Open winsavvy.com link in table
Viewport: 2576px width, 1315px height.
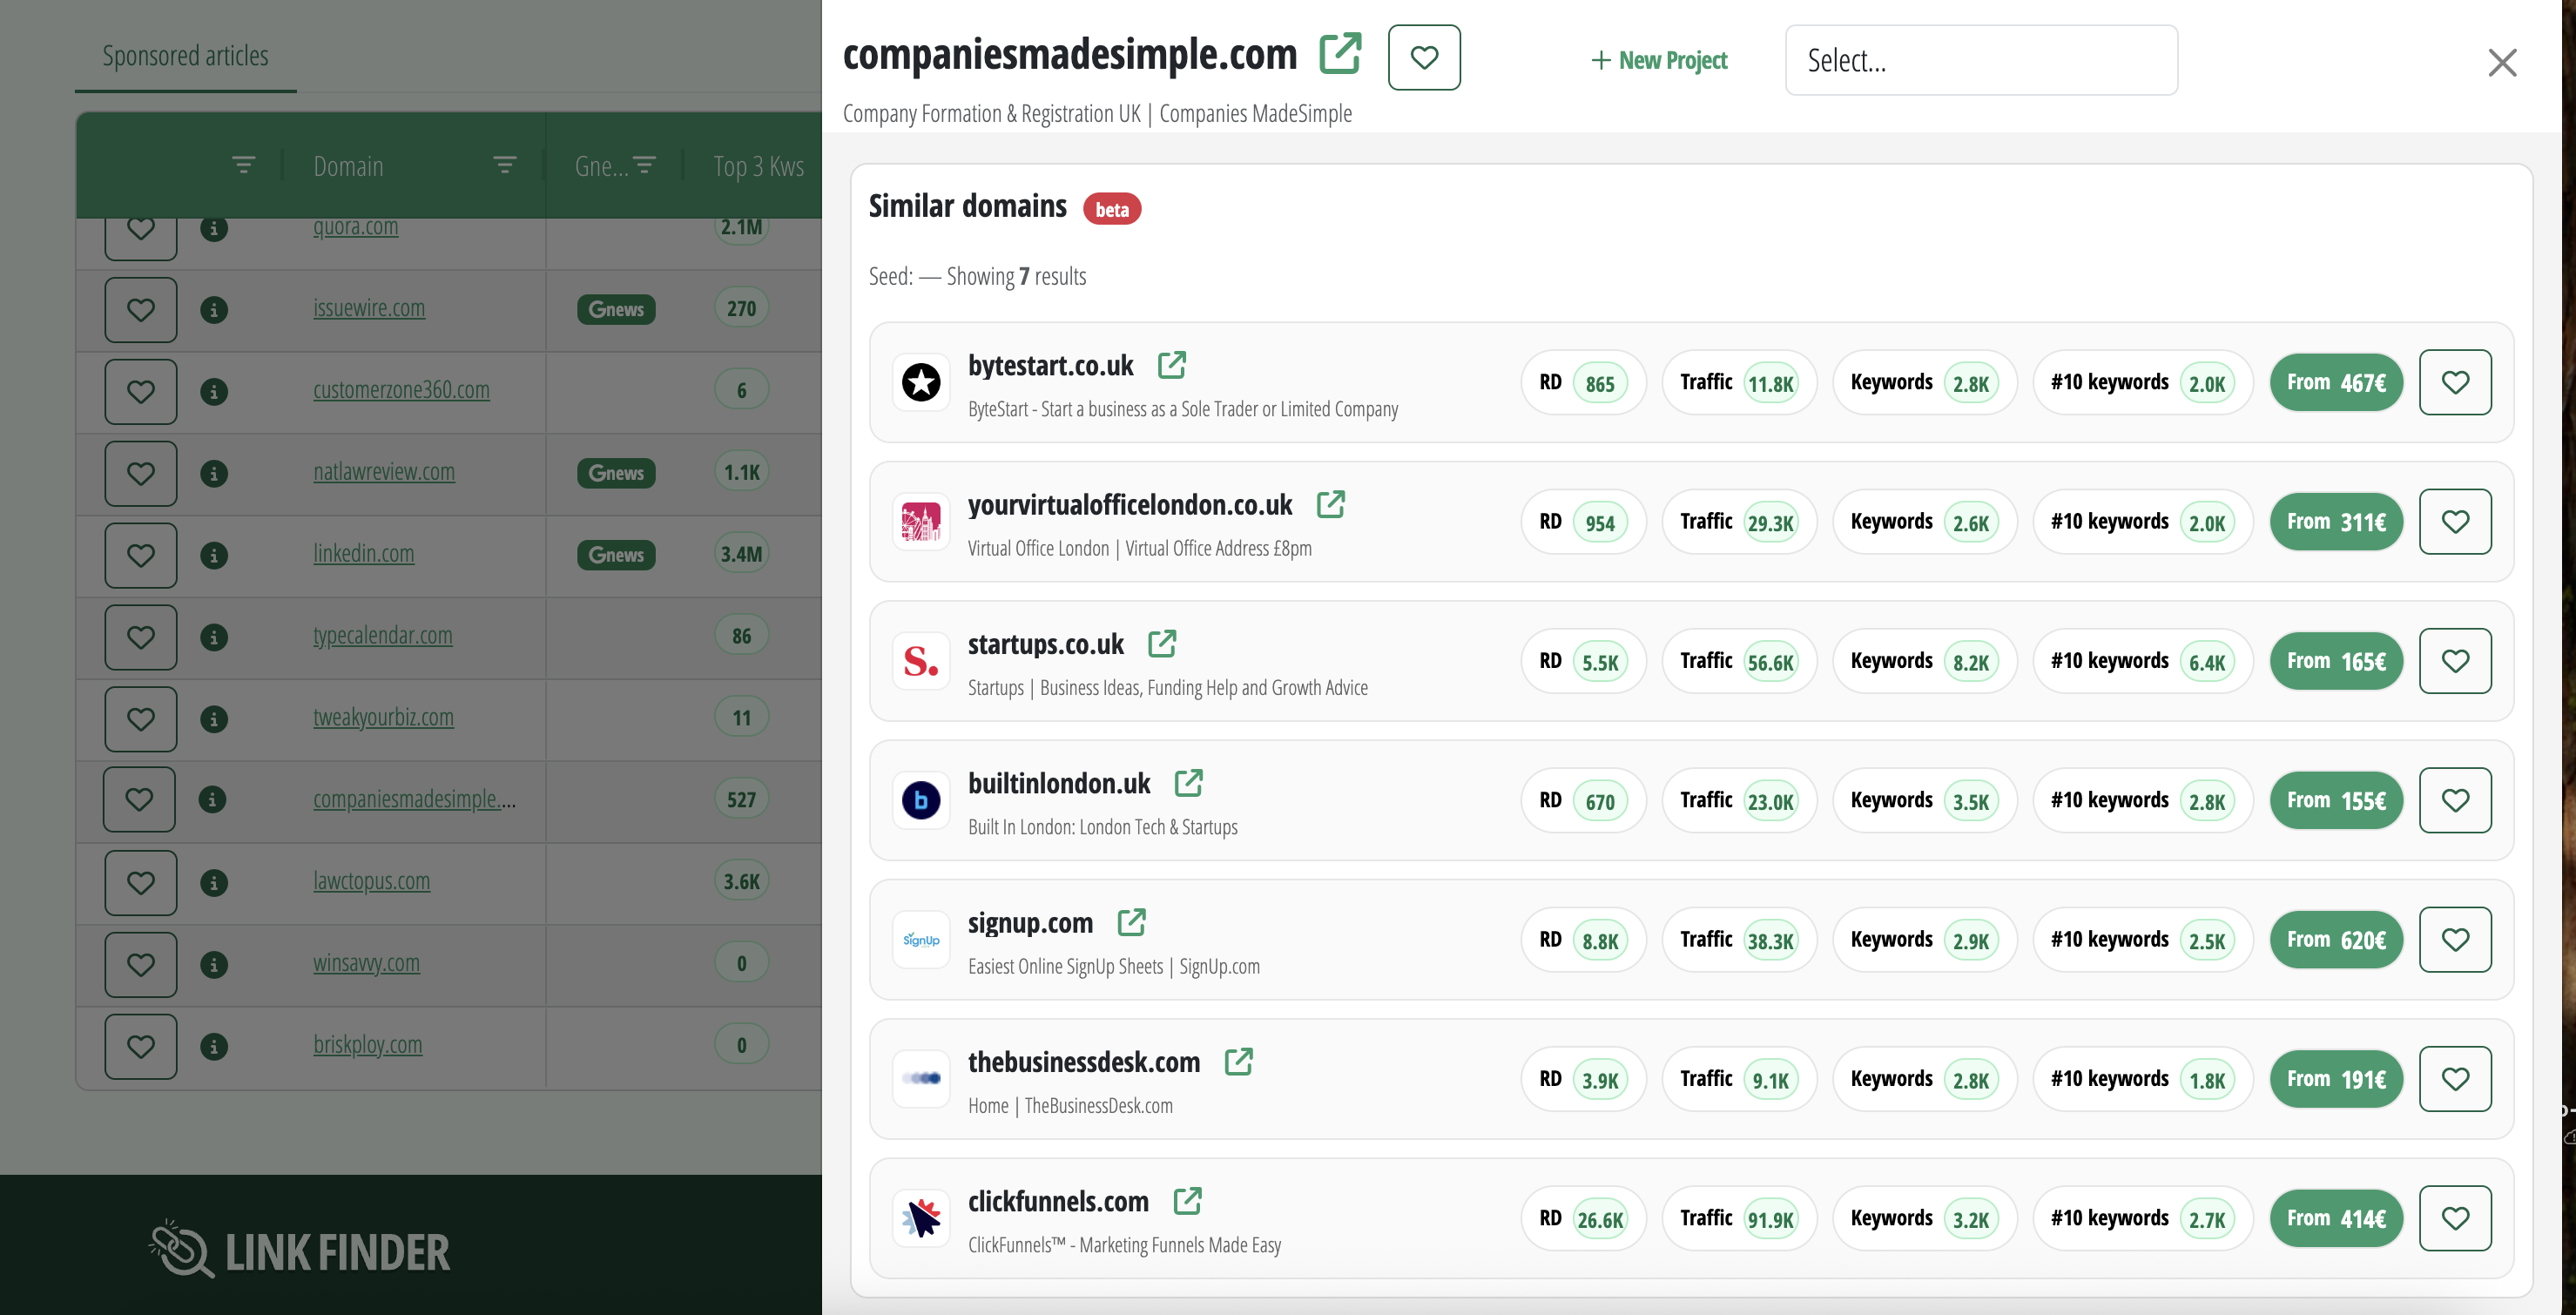[x=366, y=963]
